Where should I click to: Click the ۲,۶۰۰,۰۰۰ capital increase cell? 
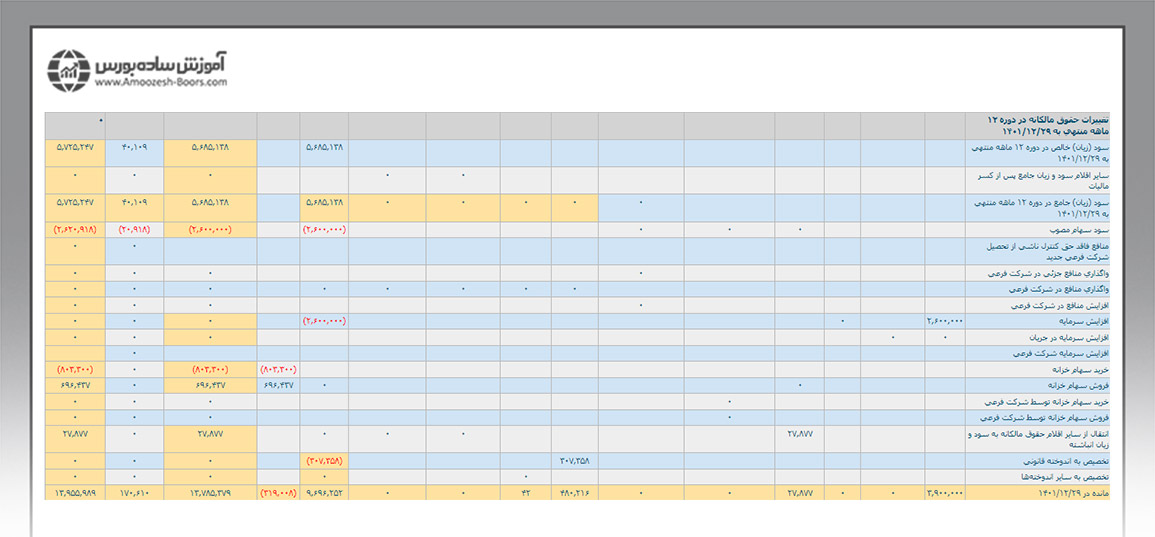click(x=945, y=321)
